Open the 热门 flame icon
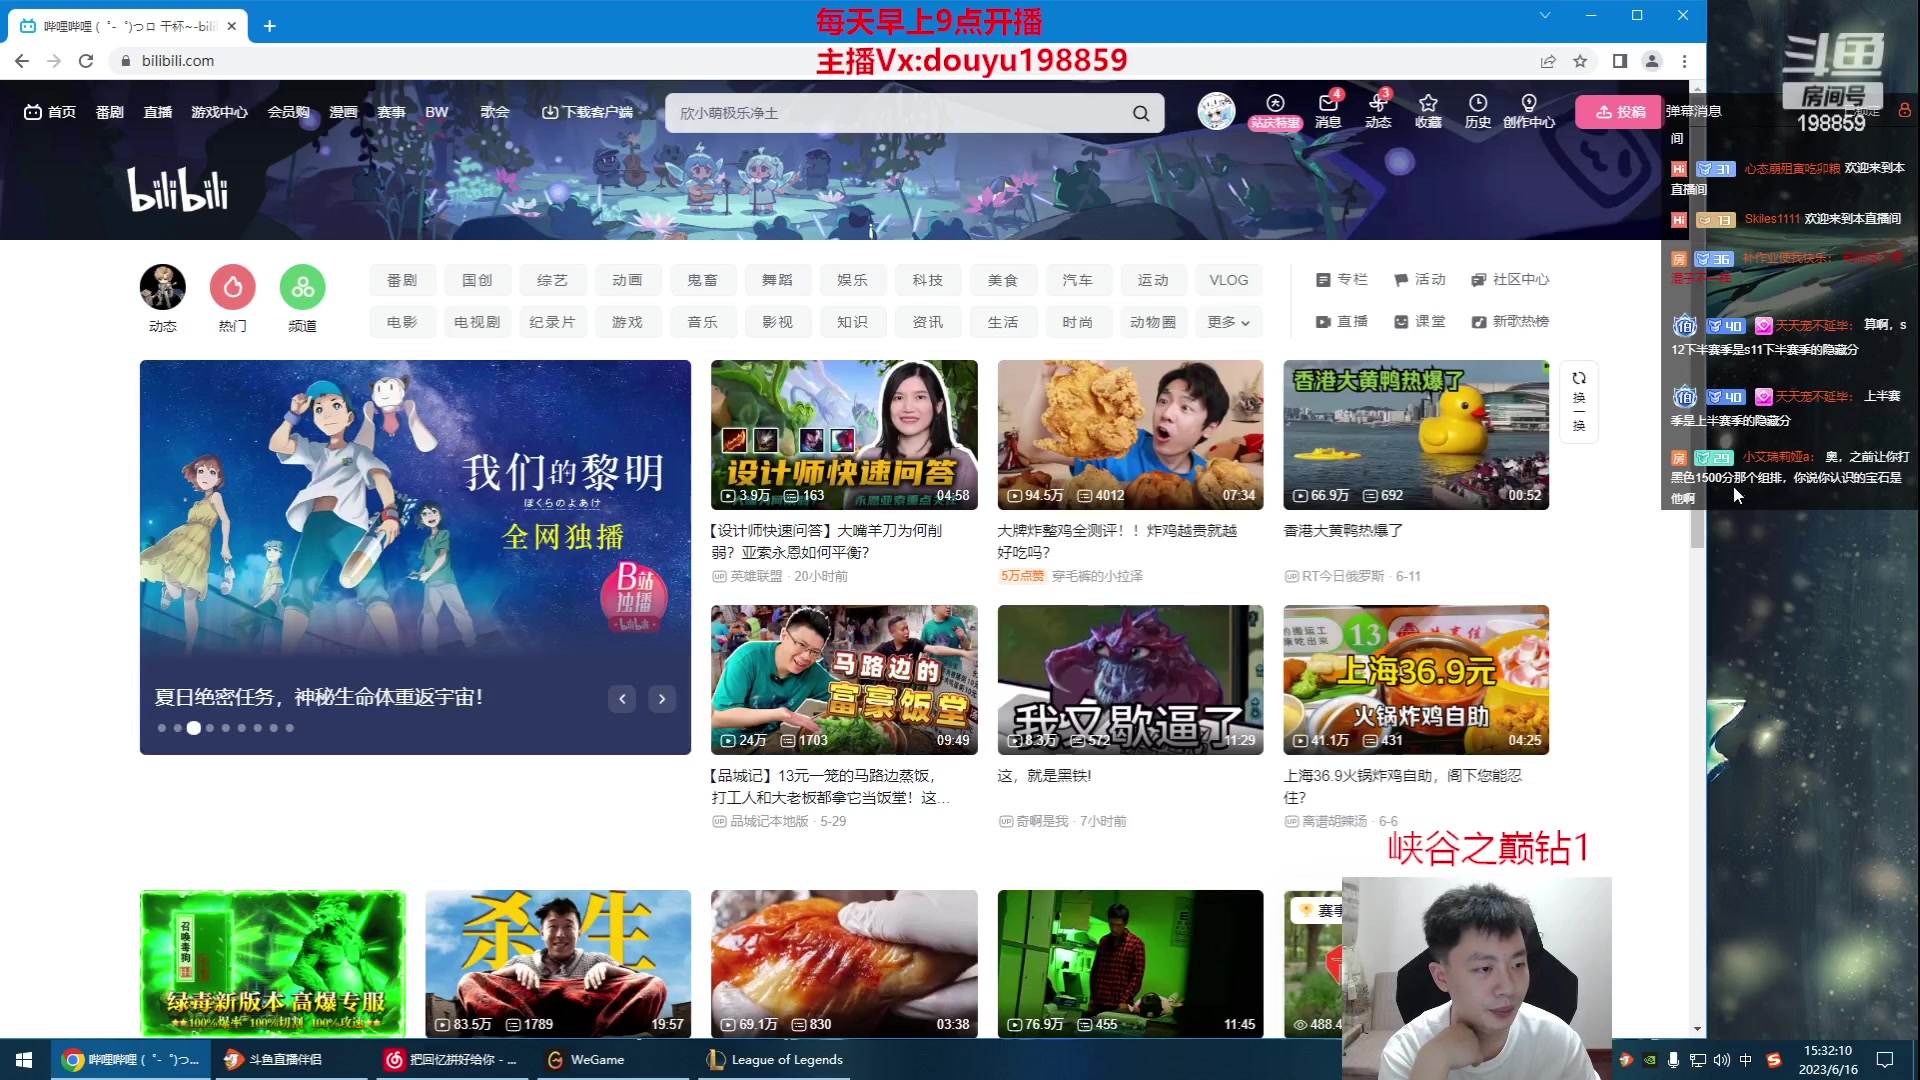The width and height of the screenshot is (1920, 1080). [233, 288]
